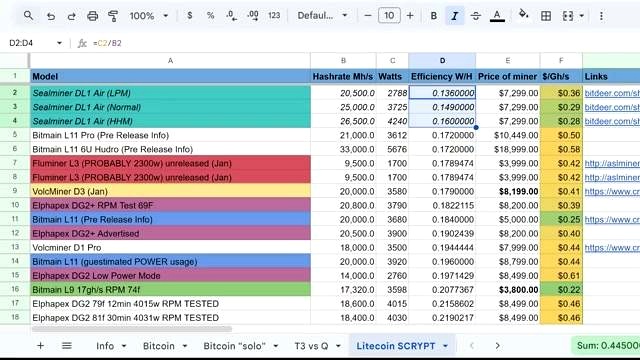Switch to T3 vs Q sheet tab
The image size is (640, 360).
click(x=311, y=346)
